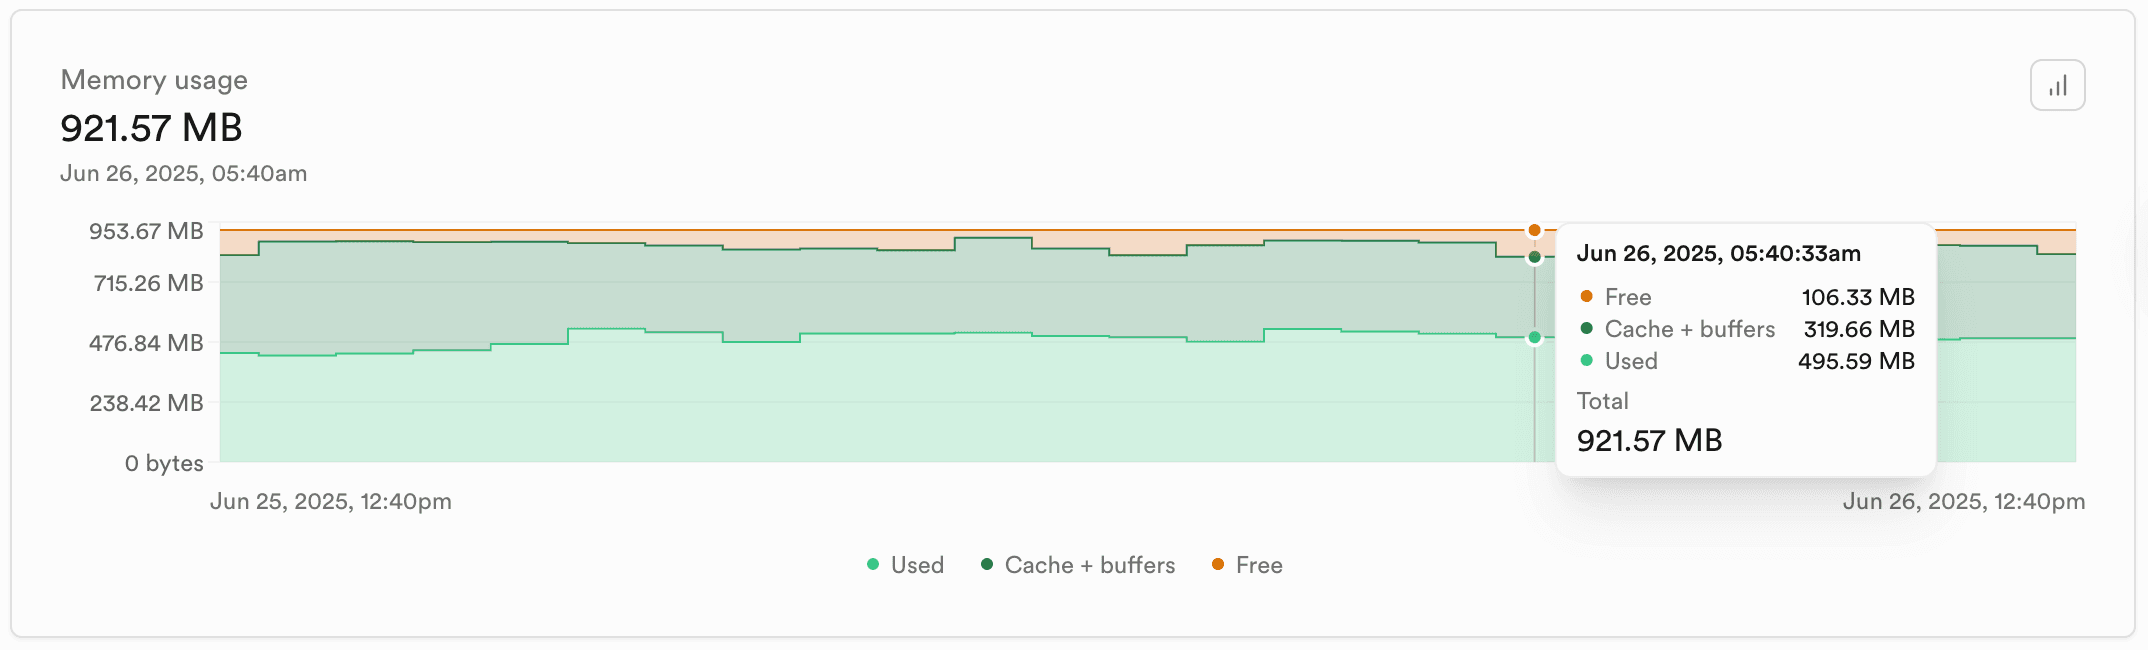2148x650 pixels.
Task: Click the dark green Cache + buffers dot
Action: (986, 565)
